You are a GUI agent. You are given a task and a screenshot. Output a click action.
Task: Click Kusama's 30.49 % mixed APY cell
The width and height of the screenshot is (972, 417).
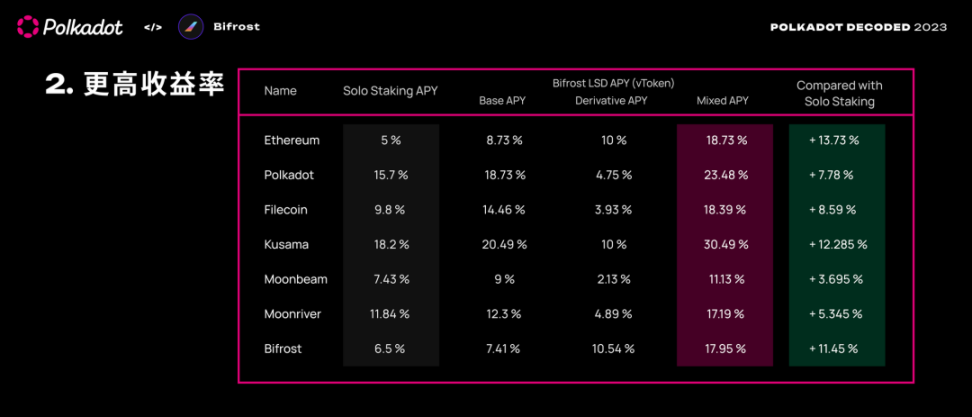click(x=727, y=244)
